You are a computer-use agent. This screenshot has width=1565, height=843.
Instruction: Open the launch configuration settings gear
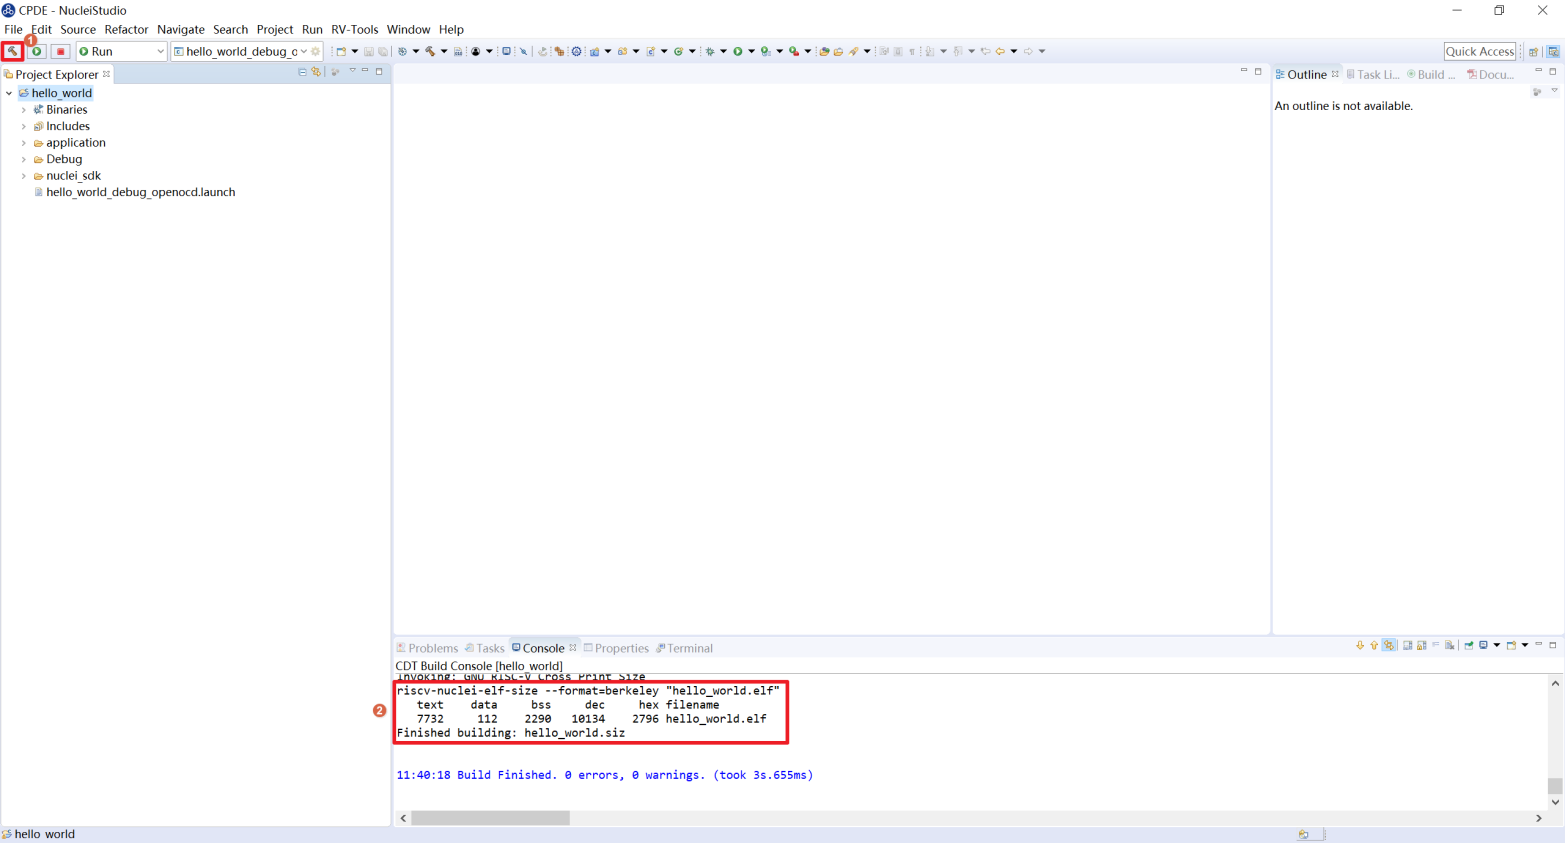coord(316,51)
